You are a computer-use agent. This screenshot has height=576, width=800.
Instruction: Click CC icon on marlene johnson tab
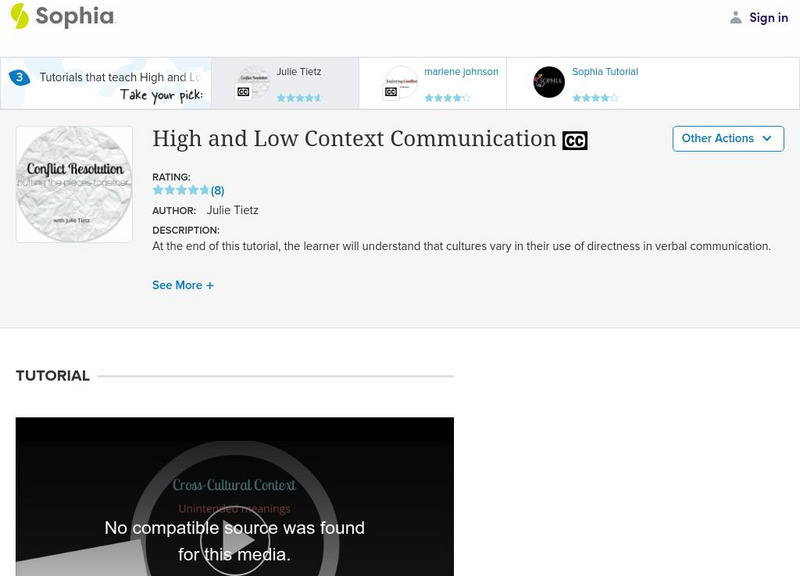pos(391,92)
